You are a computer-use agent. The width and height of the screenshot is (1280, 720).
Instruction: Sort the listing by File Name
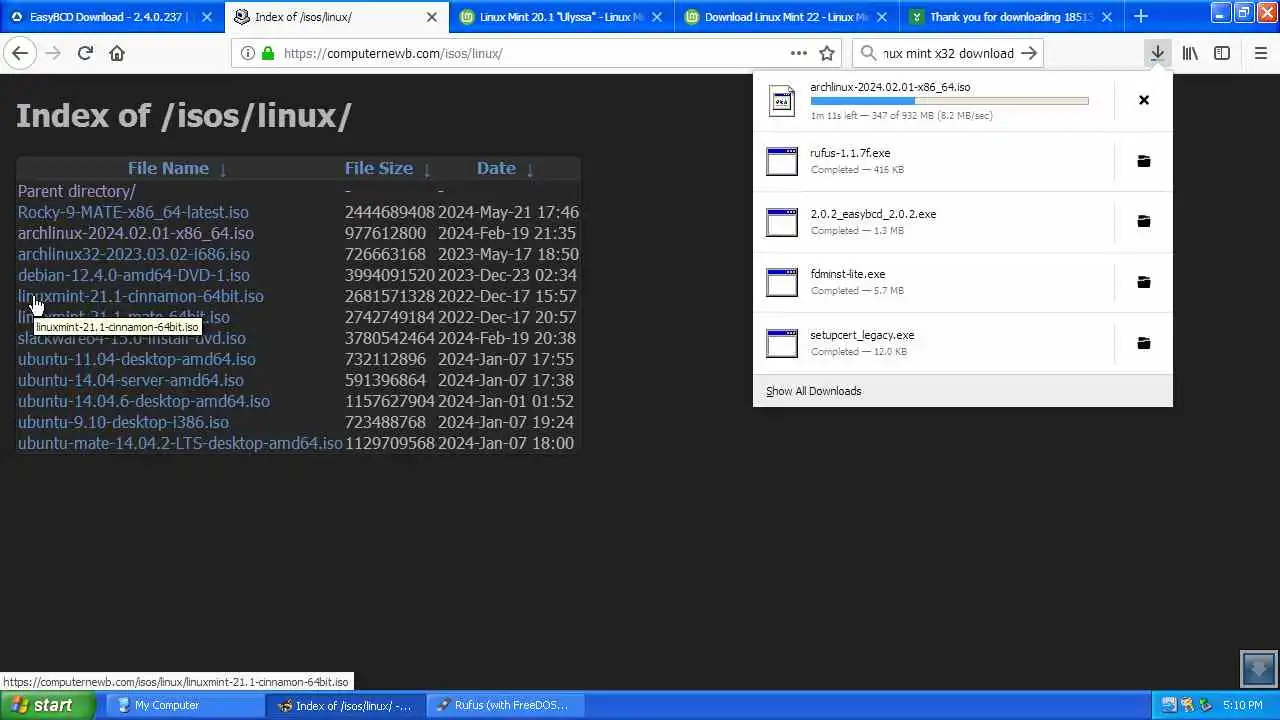(168, 168)
